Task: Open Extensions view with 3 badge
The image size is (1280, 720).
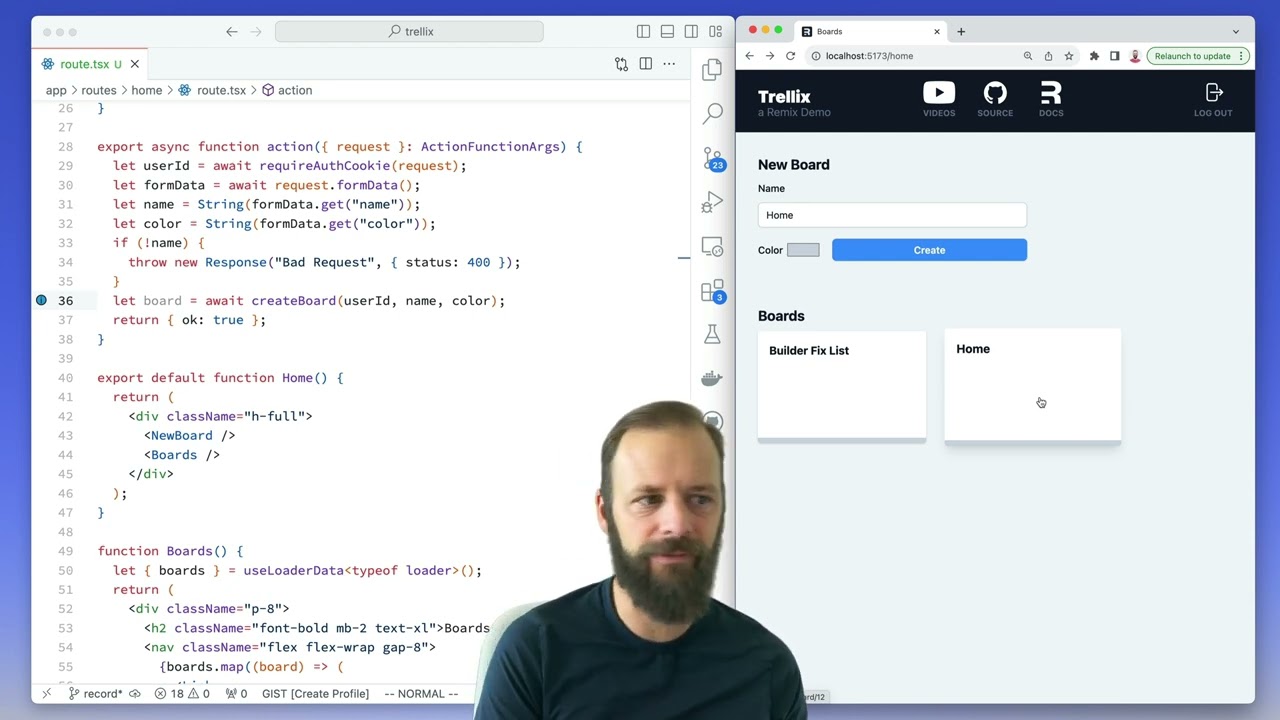Action: click(x=713, y=291)
